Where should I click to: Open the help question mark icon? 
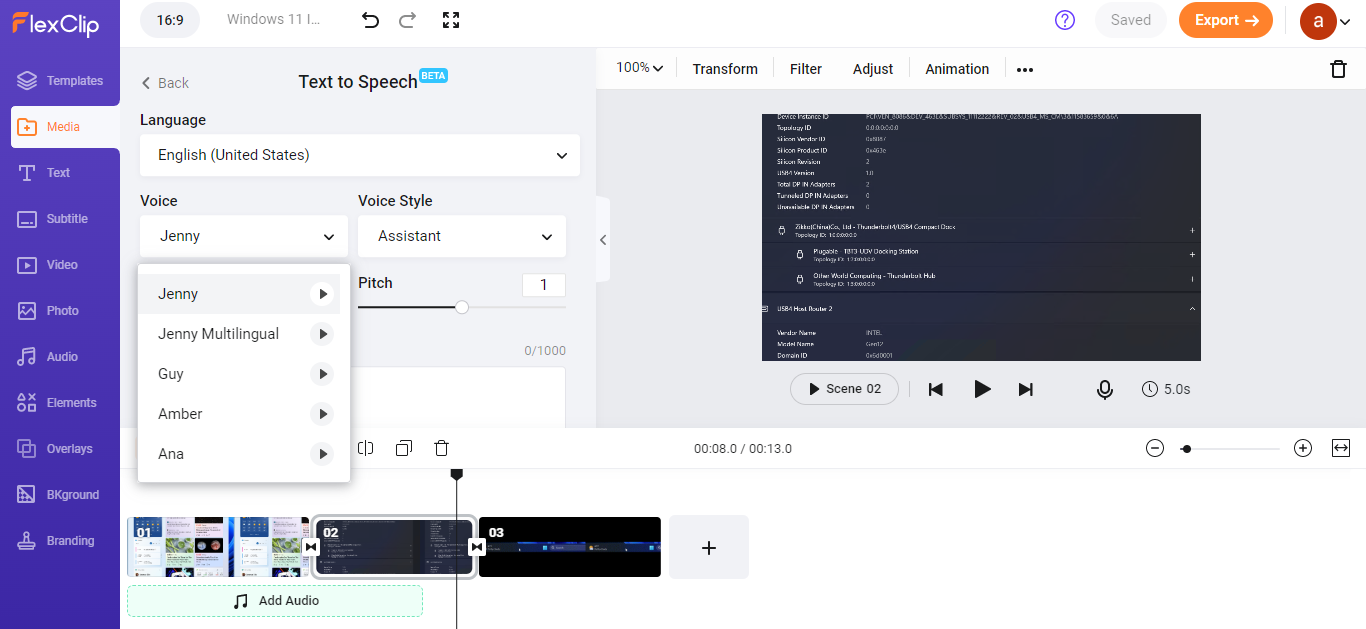coord(1065,20)
